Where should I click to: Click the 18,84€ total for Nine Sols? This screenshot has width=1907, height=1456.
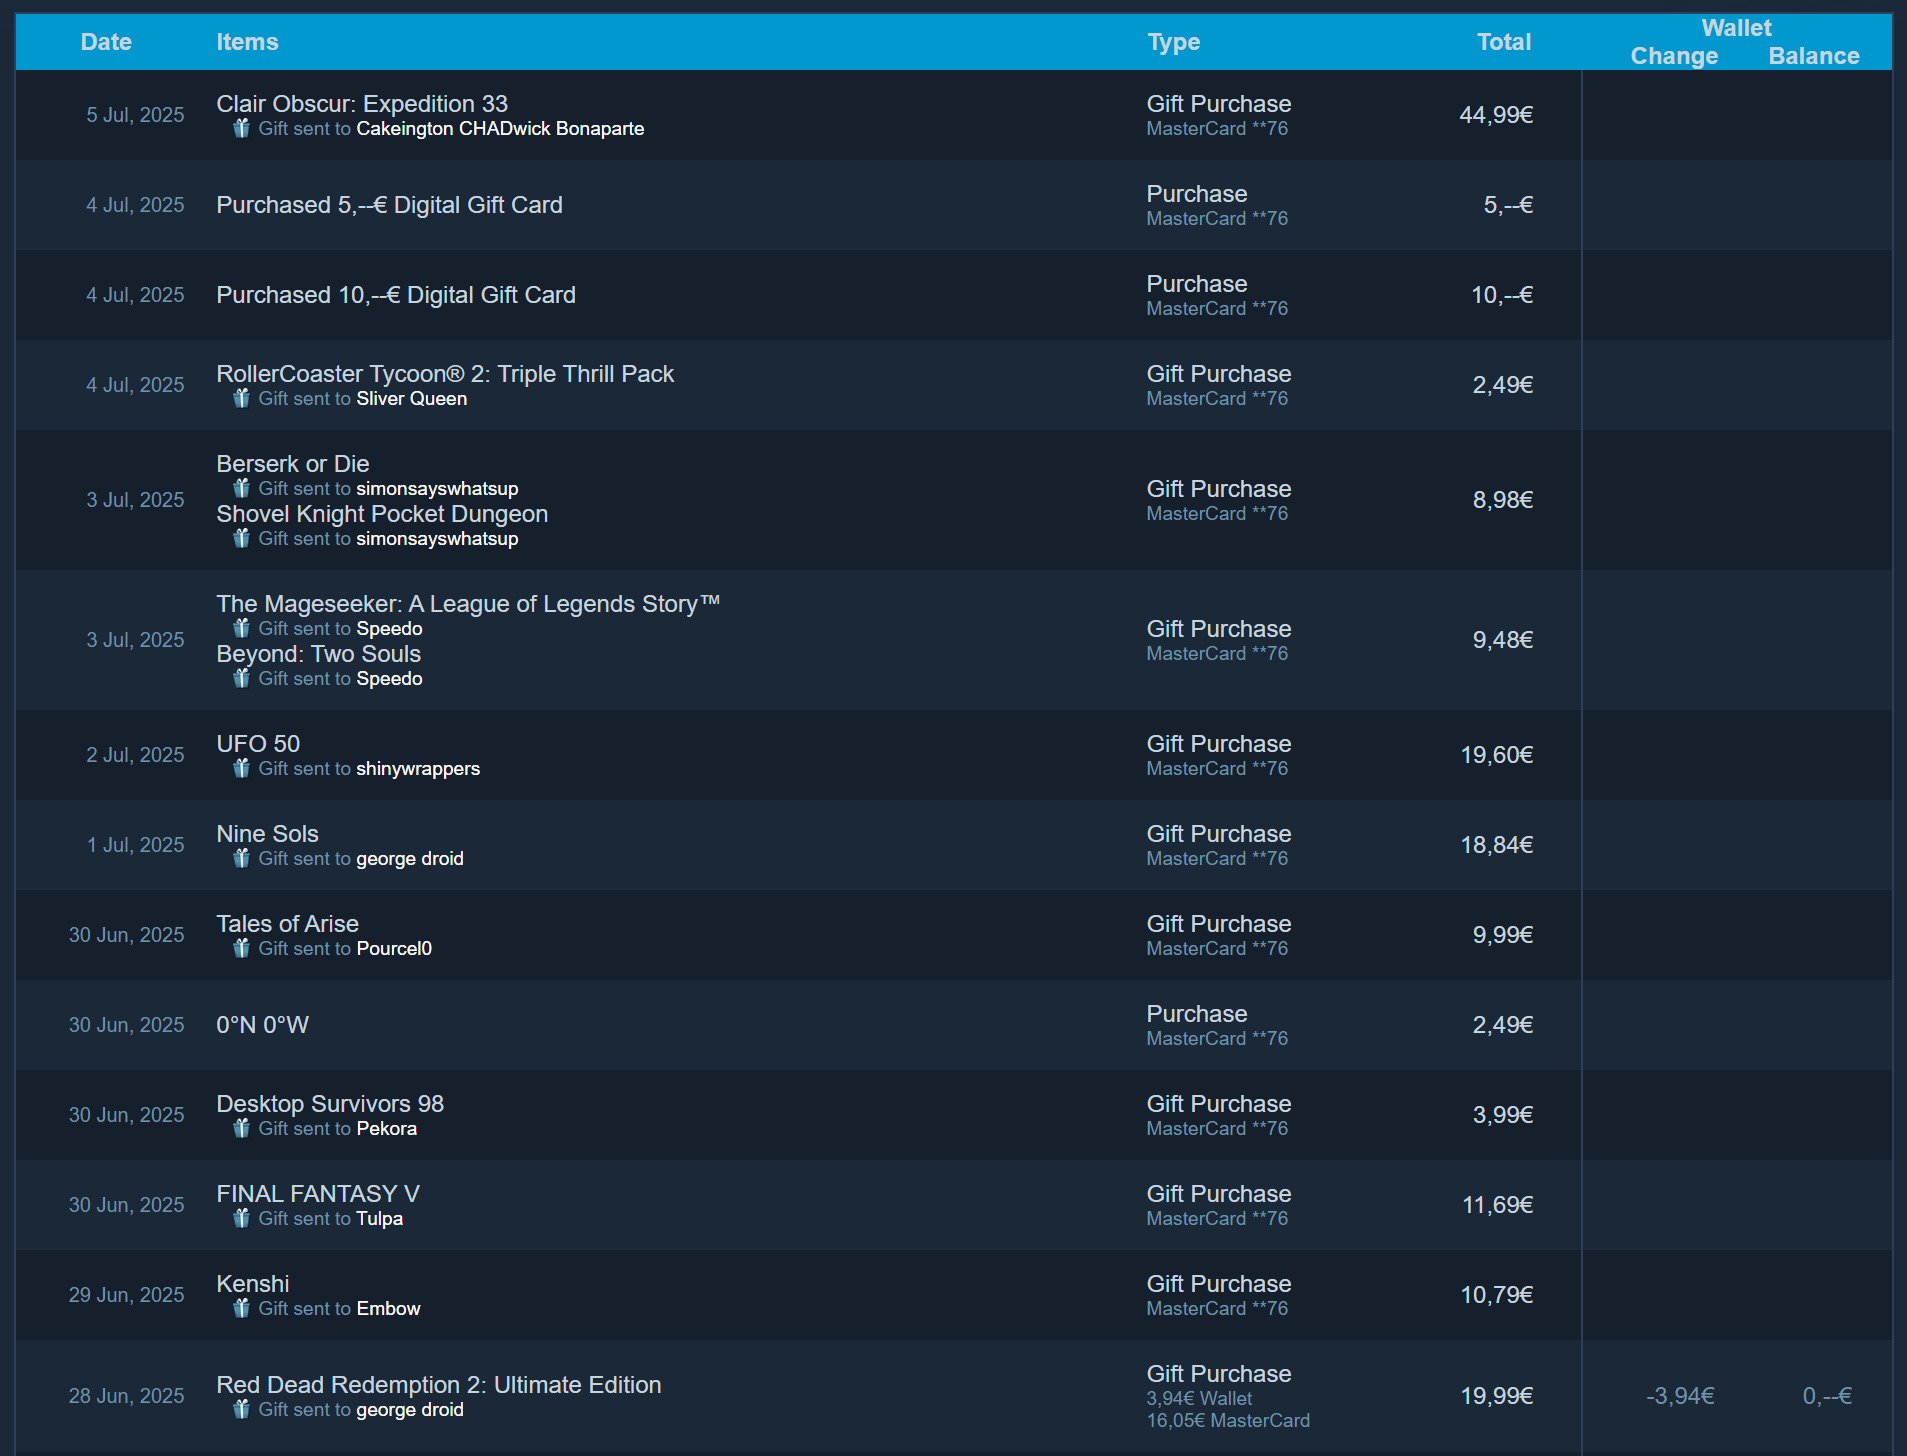[1497, 845]
